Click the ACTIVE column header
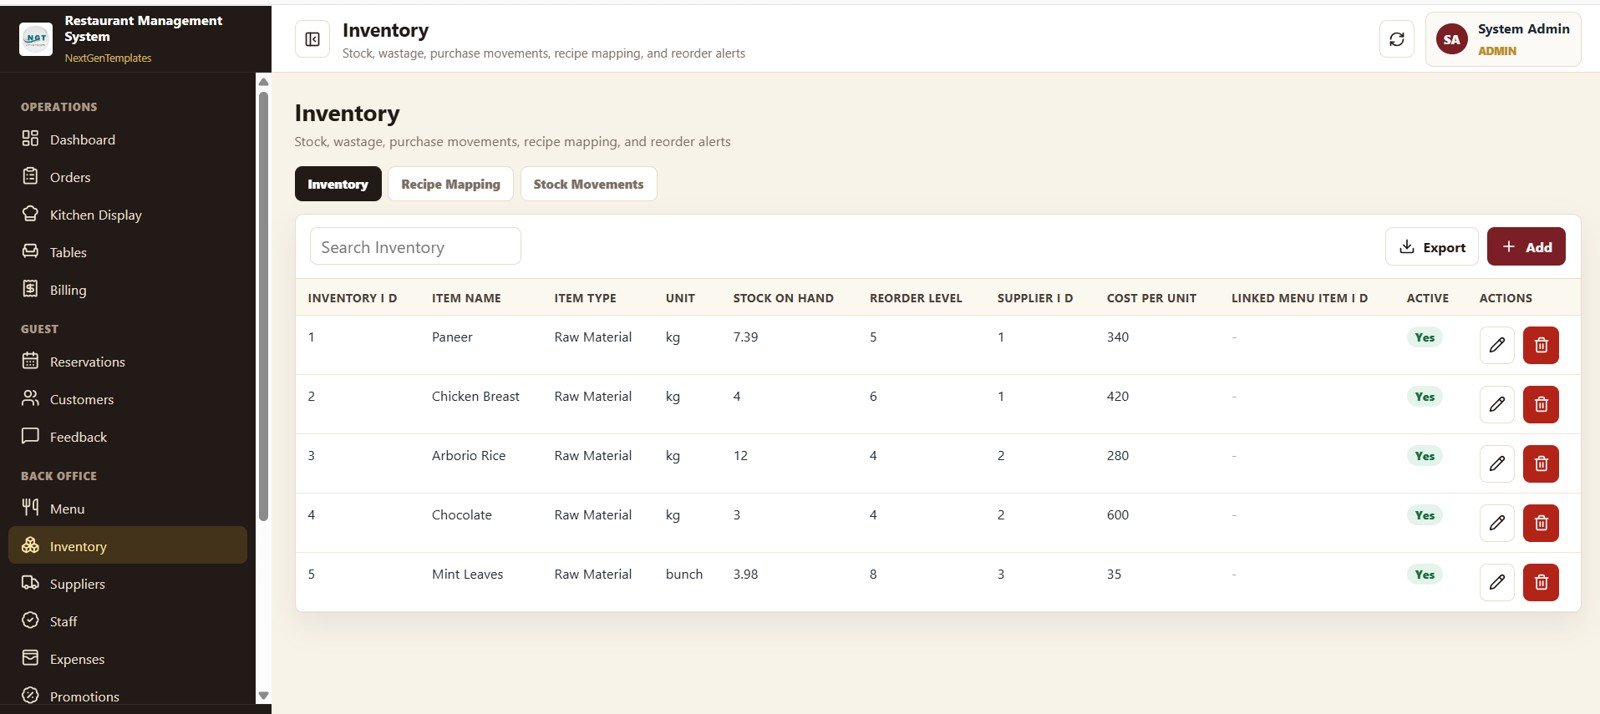 1427,298
